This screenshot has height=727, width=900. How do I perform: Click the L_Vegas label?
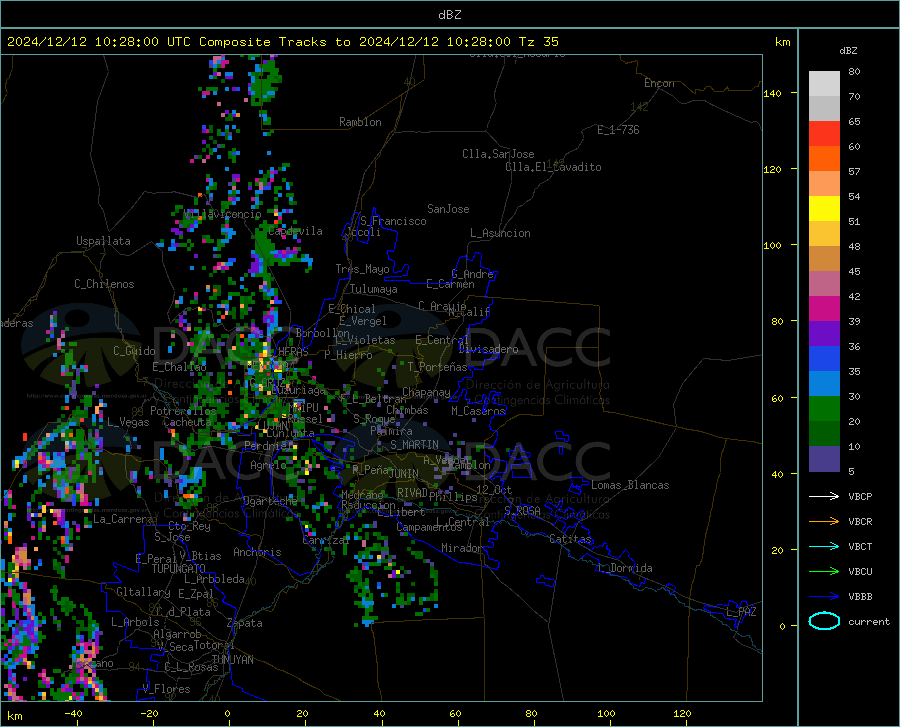(128, 422)
